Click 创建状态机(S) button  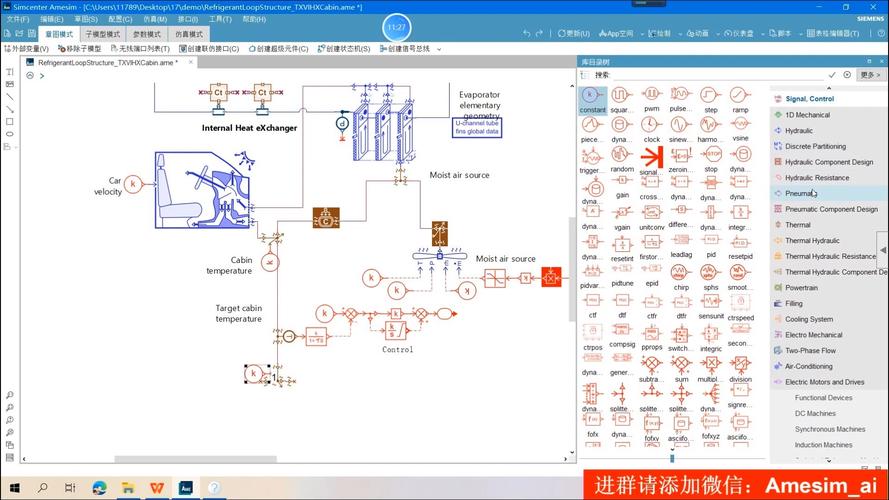[x=344, y=49]
